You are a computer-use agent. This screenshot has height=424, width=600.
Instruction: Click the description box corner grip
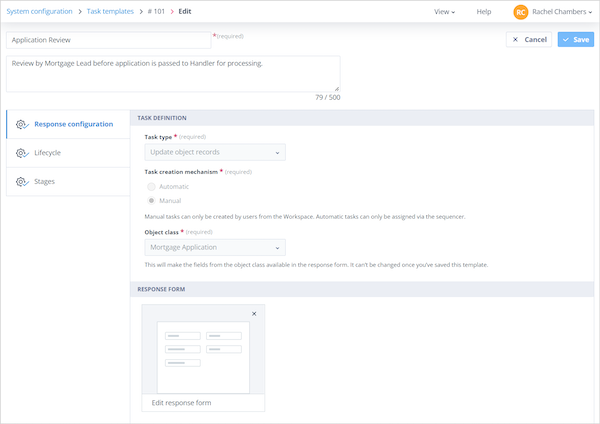coord(337,88)
